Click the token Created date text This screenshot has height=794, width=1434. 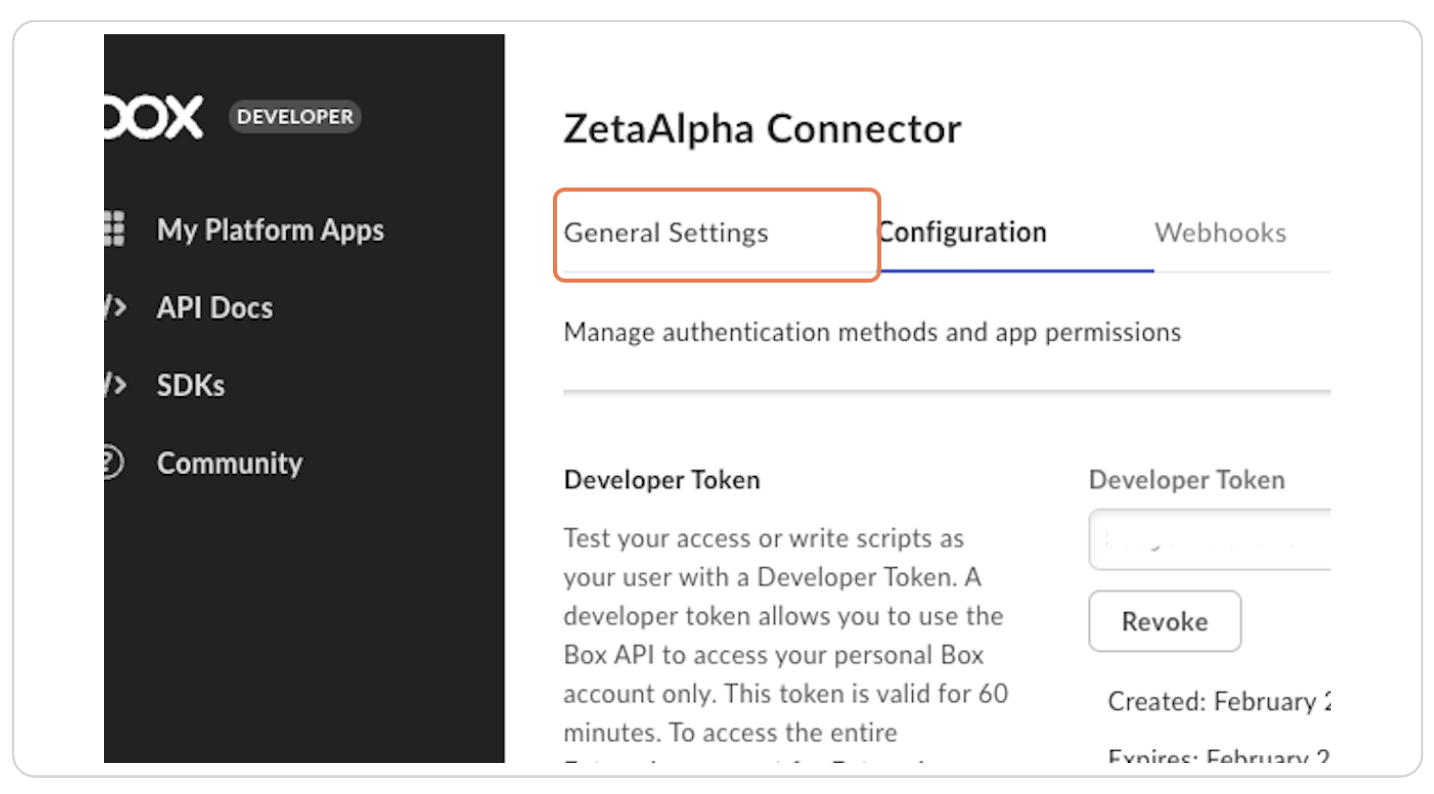[x=1220, y=702]
